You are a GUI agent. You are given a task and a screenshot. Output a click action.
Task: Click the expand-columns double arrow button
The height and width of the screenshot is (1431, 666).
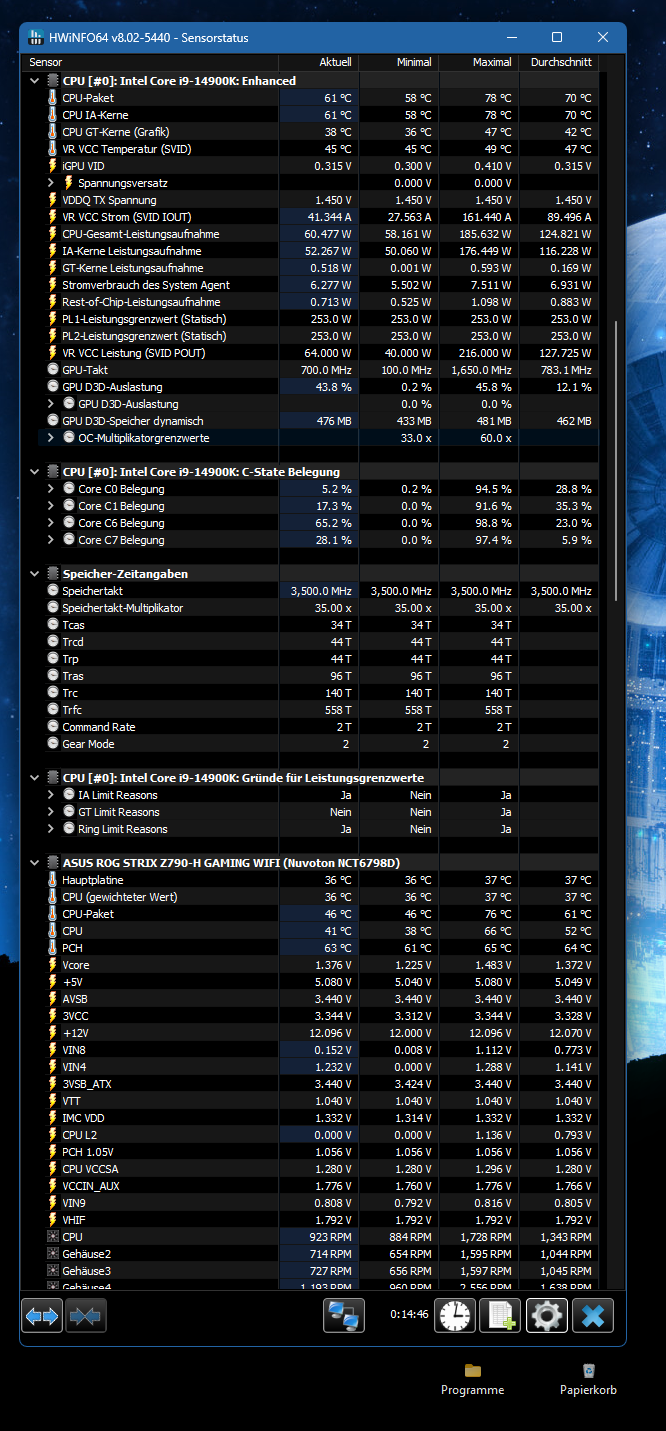tap(42, 1316)
